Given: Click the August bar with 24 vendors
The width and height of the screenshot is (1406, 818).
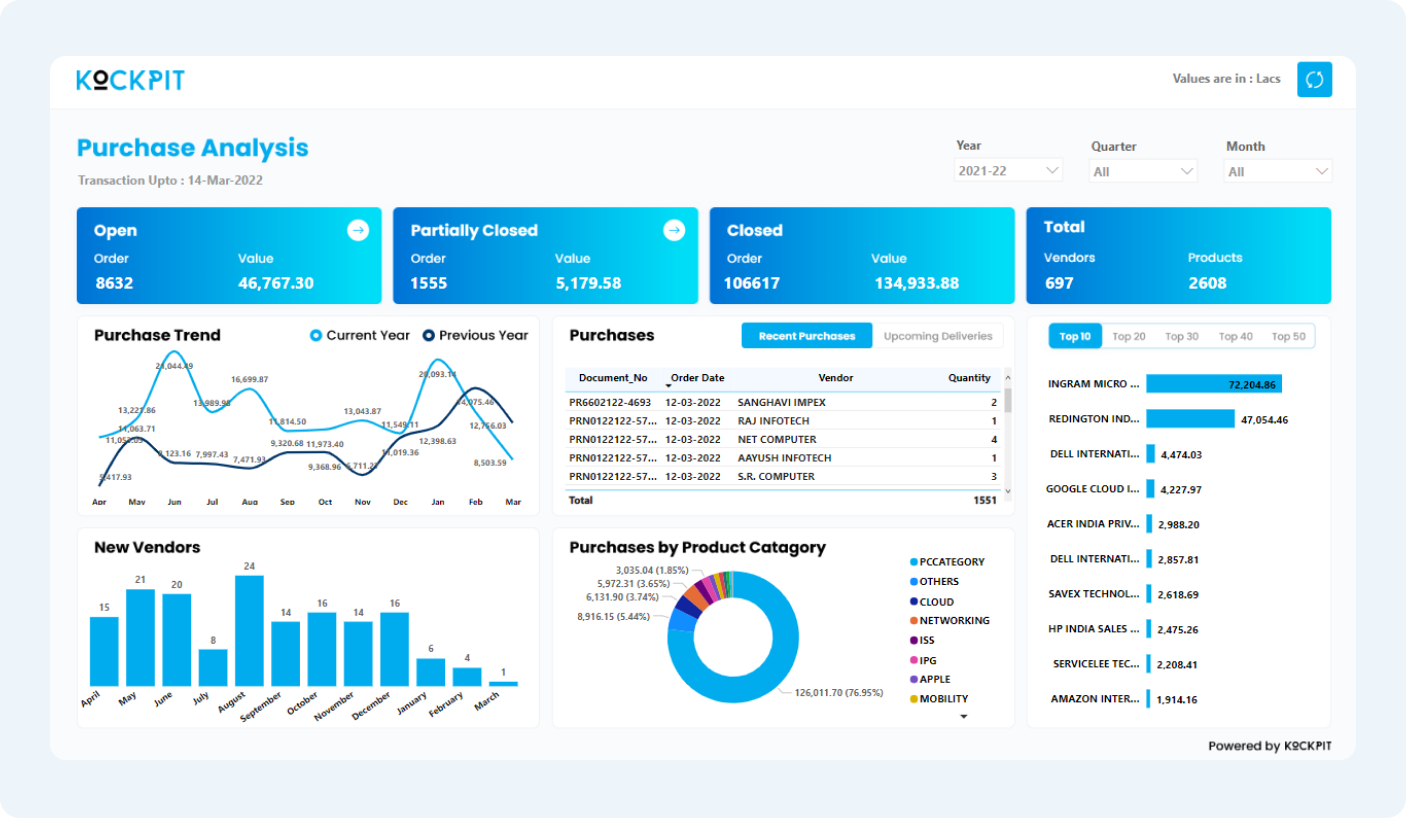Looking at the screenshot, I should point(249,631).
